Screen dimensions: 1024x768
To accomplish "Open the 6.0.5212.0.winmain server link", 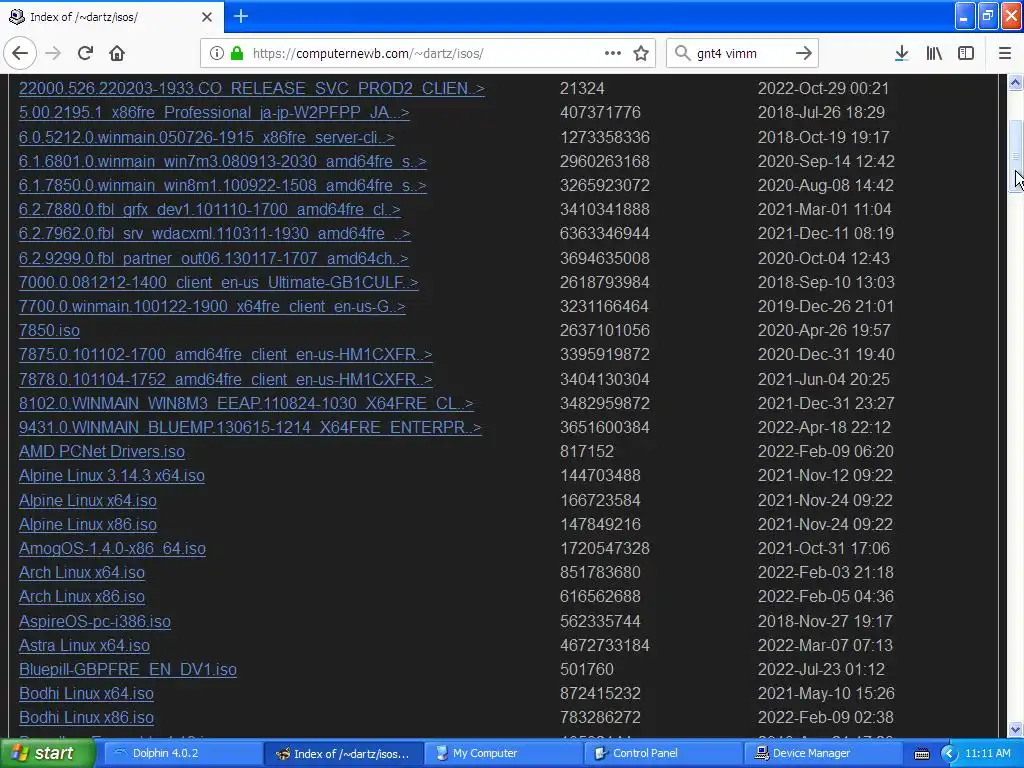I will [x=207, y=137].
